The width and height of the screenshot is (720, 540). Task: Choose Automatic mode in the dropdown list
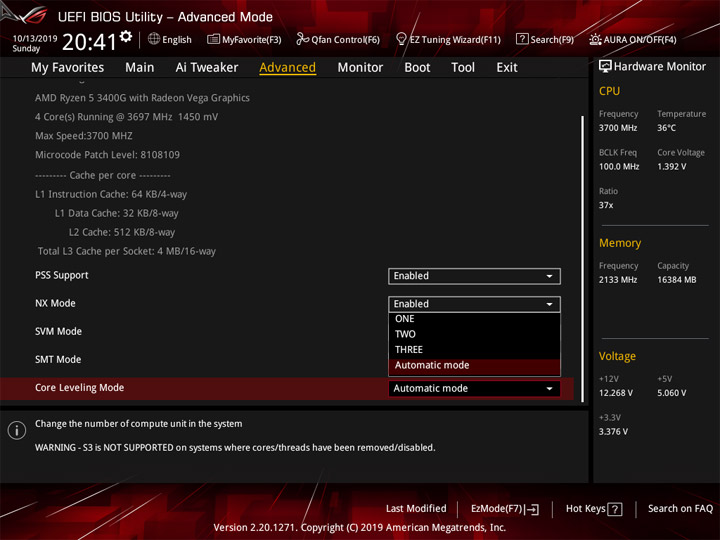[x=474, y=366]
